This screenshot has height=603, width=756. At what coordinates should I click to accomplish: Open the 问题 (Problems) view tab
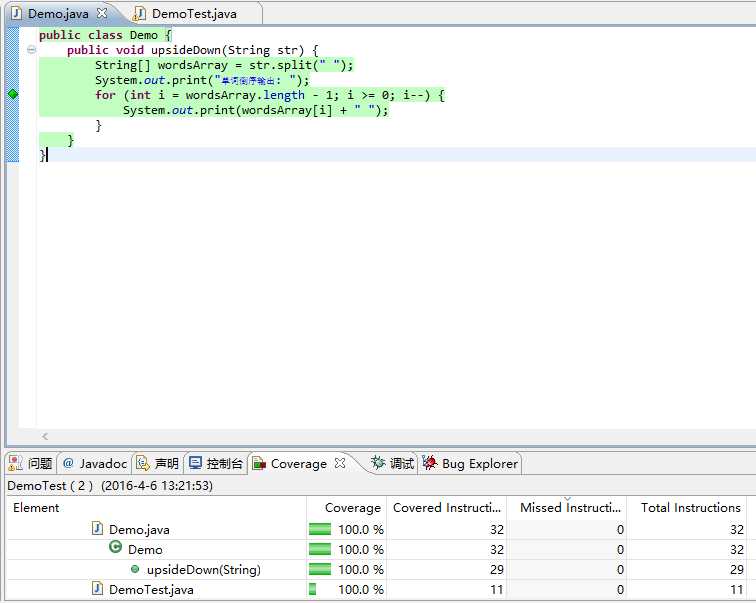click(x=30, y=463)
